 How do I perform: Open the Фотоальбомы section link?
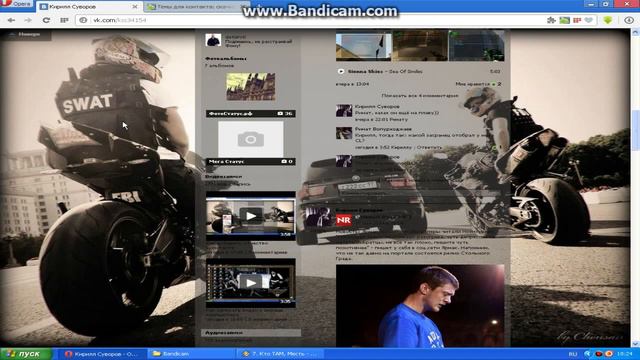pos(226,58)
